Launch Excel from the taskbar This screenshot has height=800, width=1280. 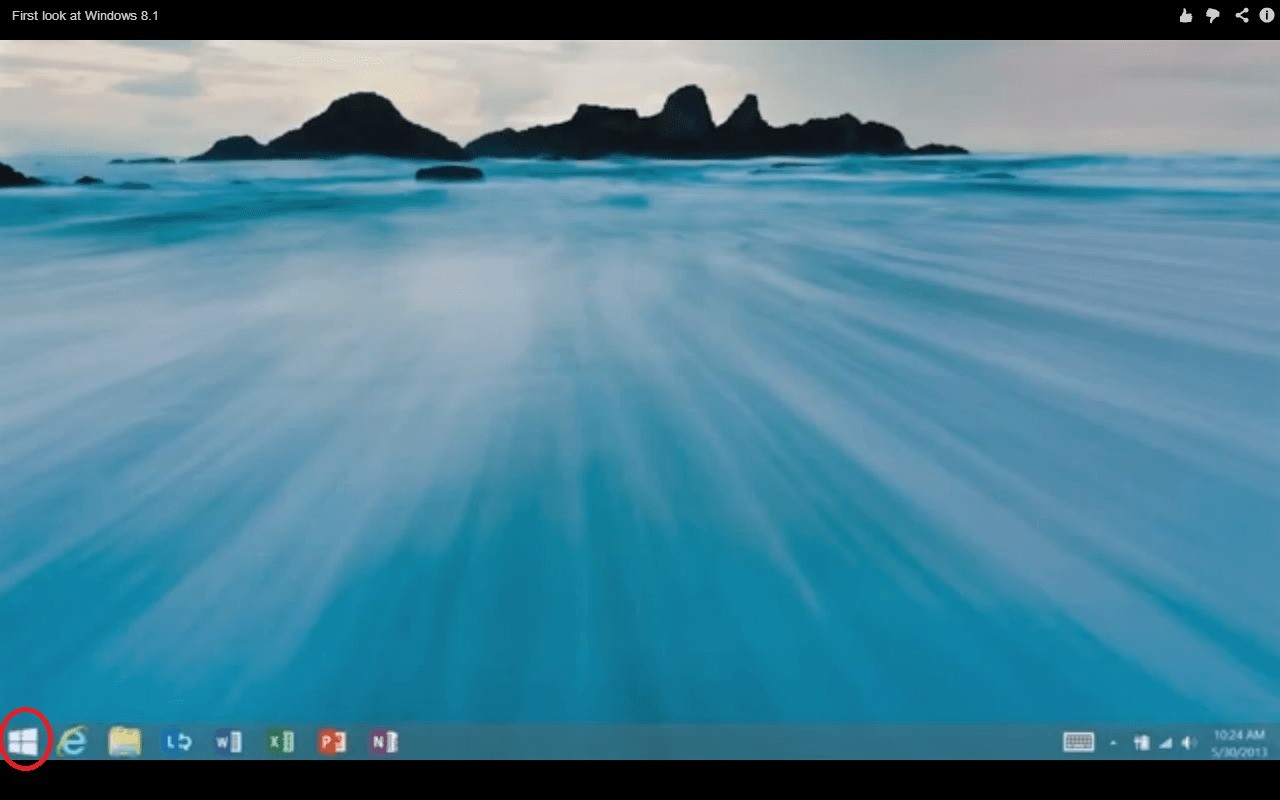coord(280,741)
